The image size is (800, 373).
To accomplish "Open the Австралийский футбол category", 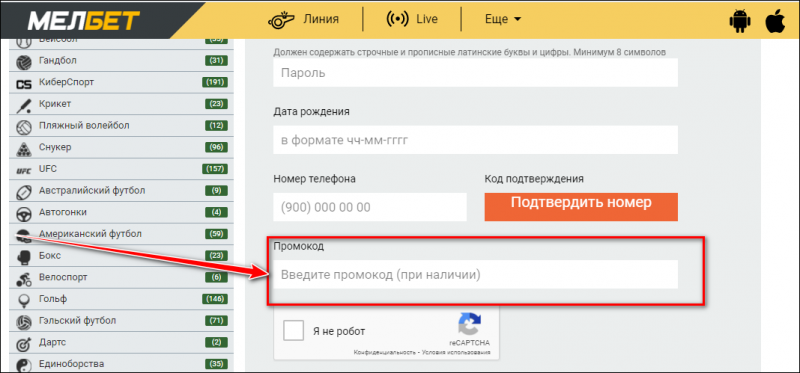I will coord(92,190).
